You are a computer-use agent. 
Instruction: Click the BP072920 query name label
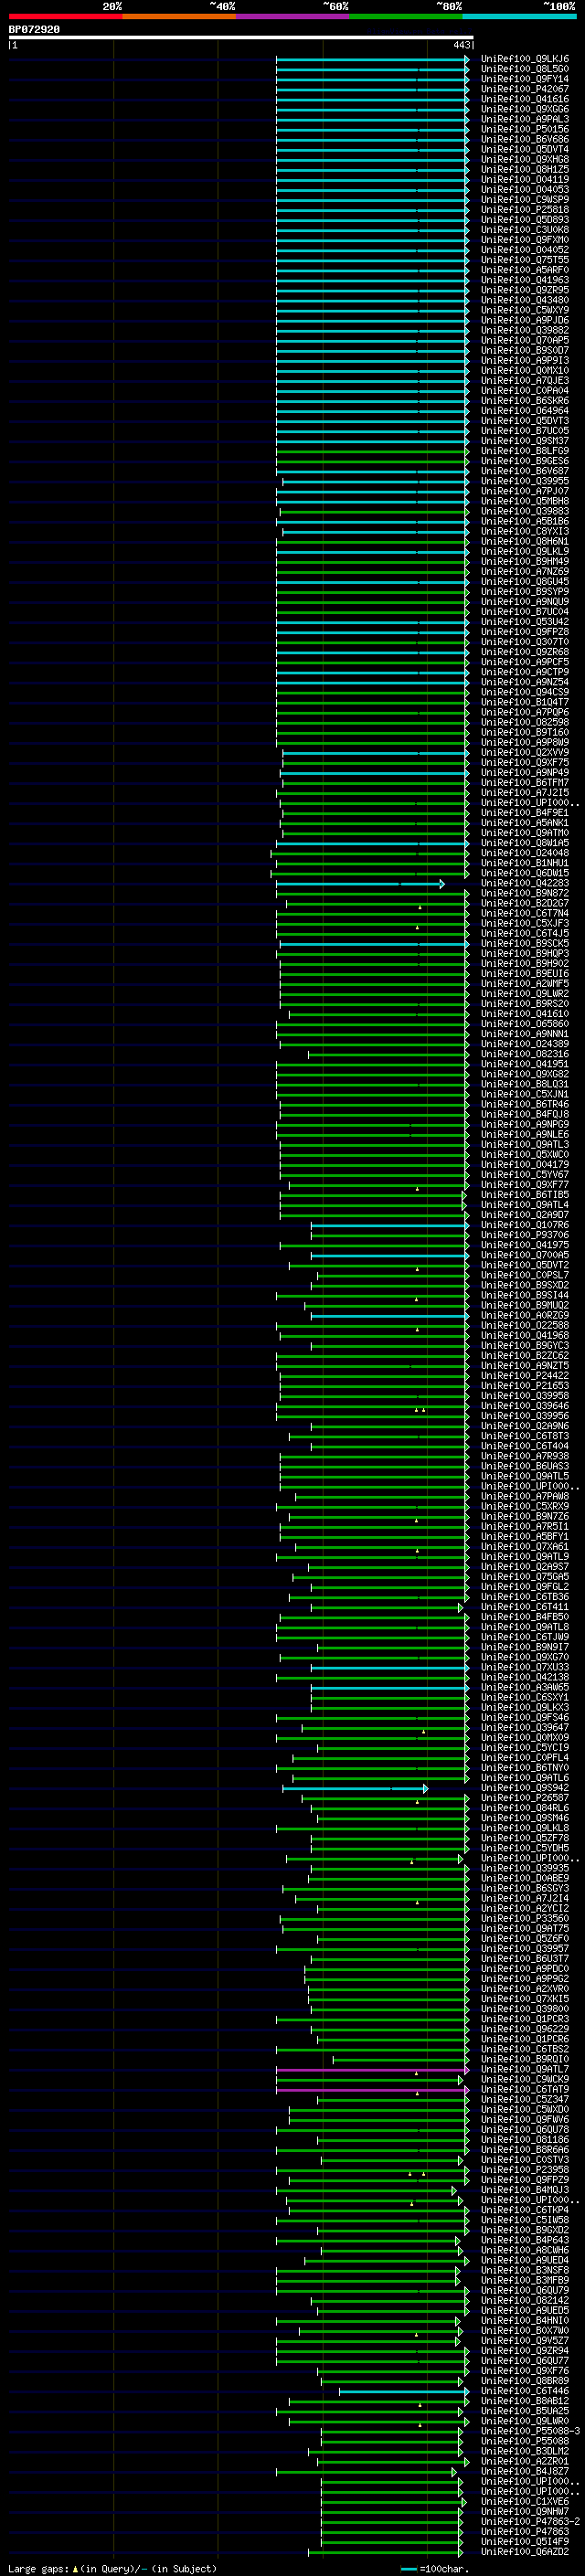[x=34, y=29]
